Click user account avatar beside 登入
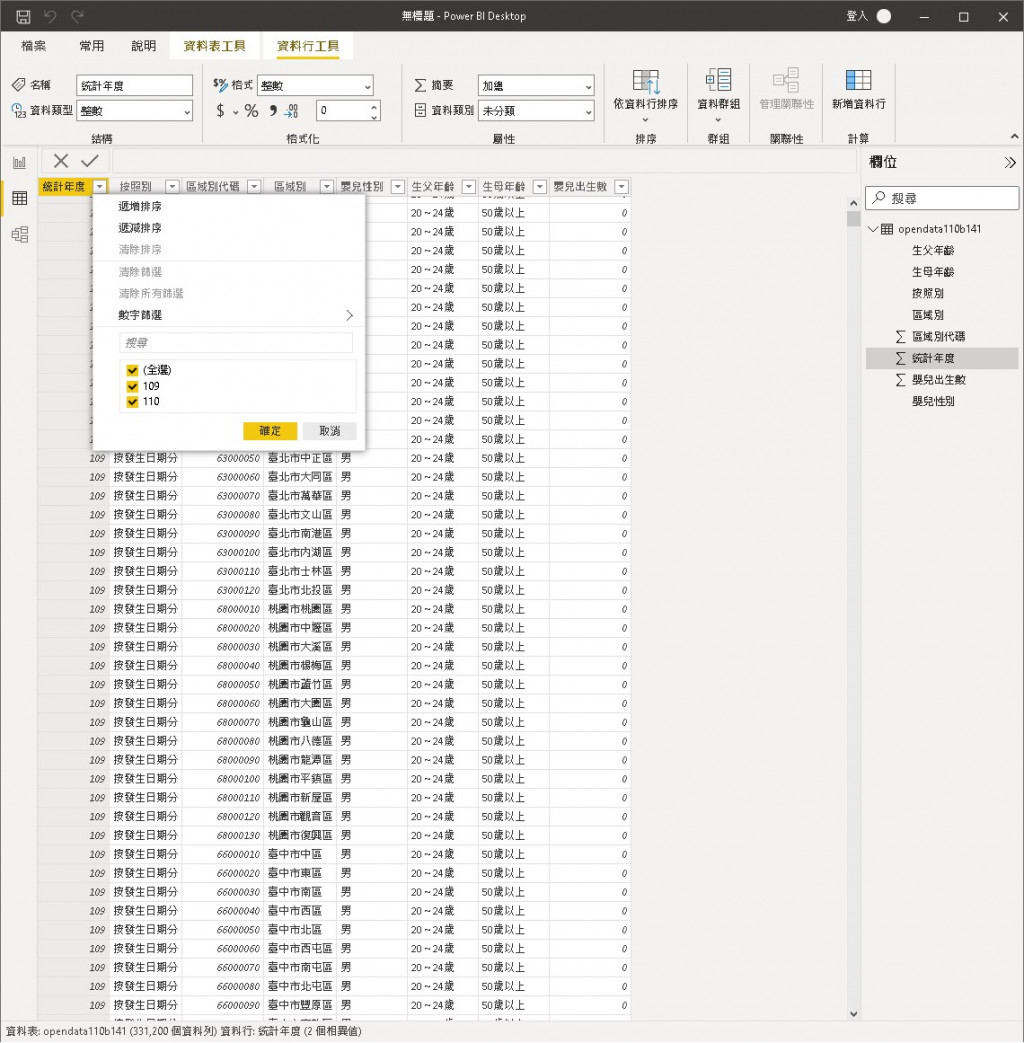This screenshot has width=1024, height=1043. click(884, 17)
